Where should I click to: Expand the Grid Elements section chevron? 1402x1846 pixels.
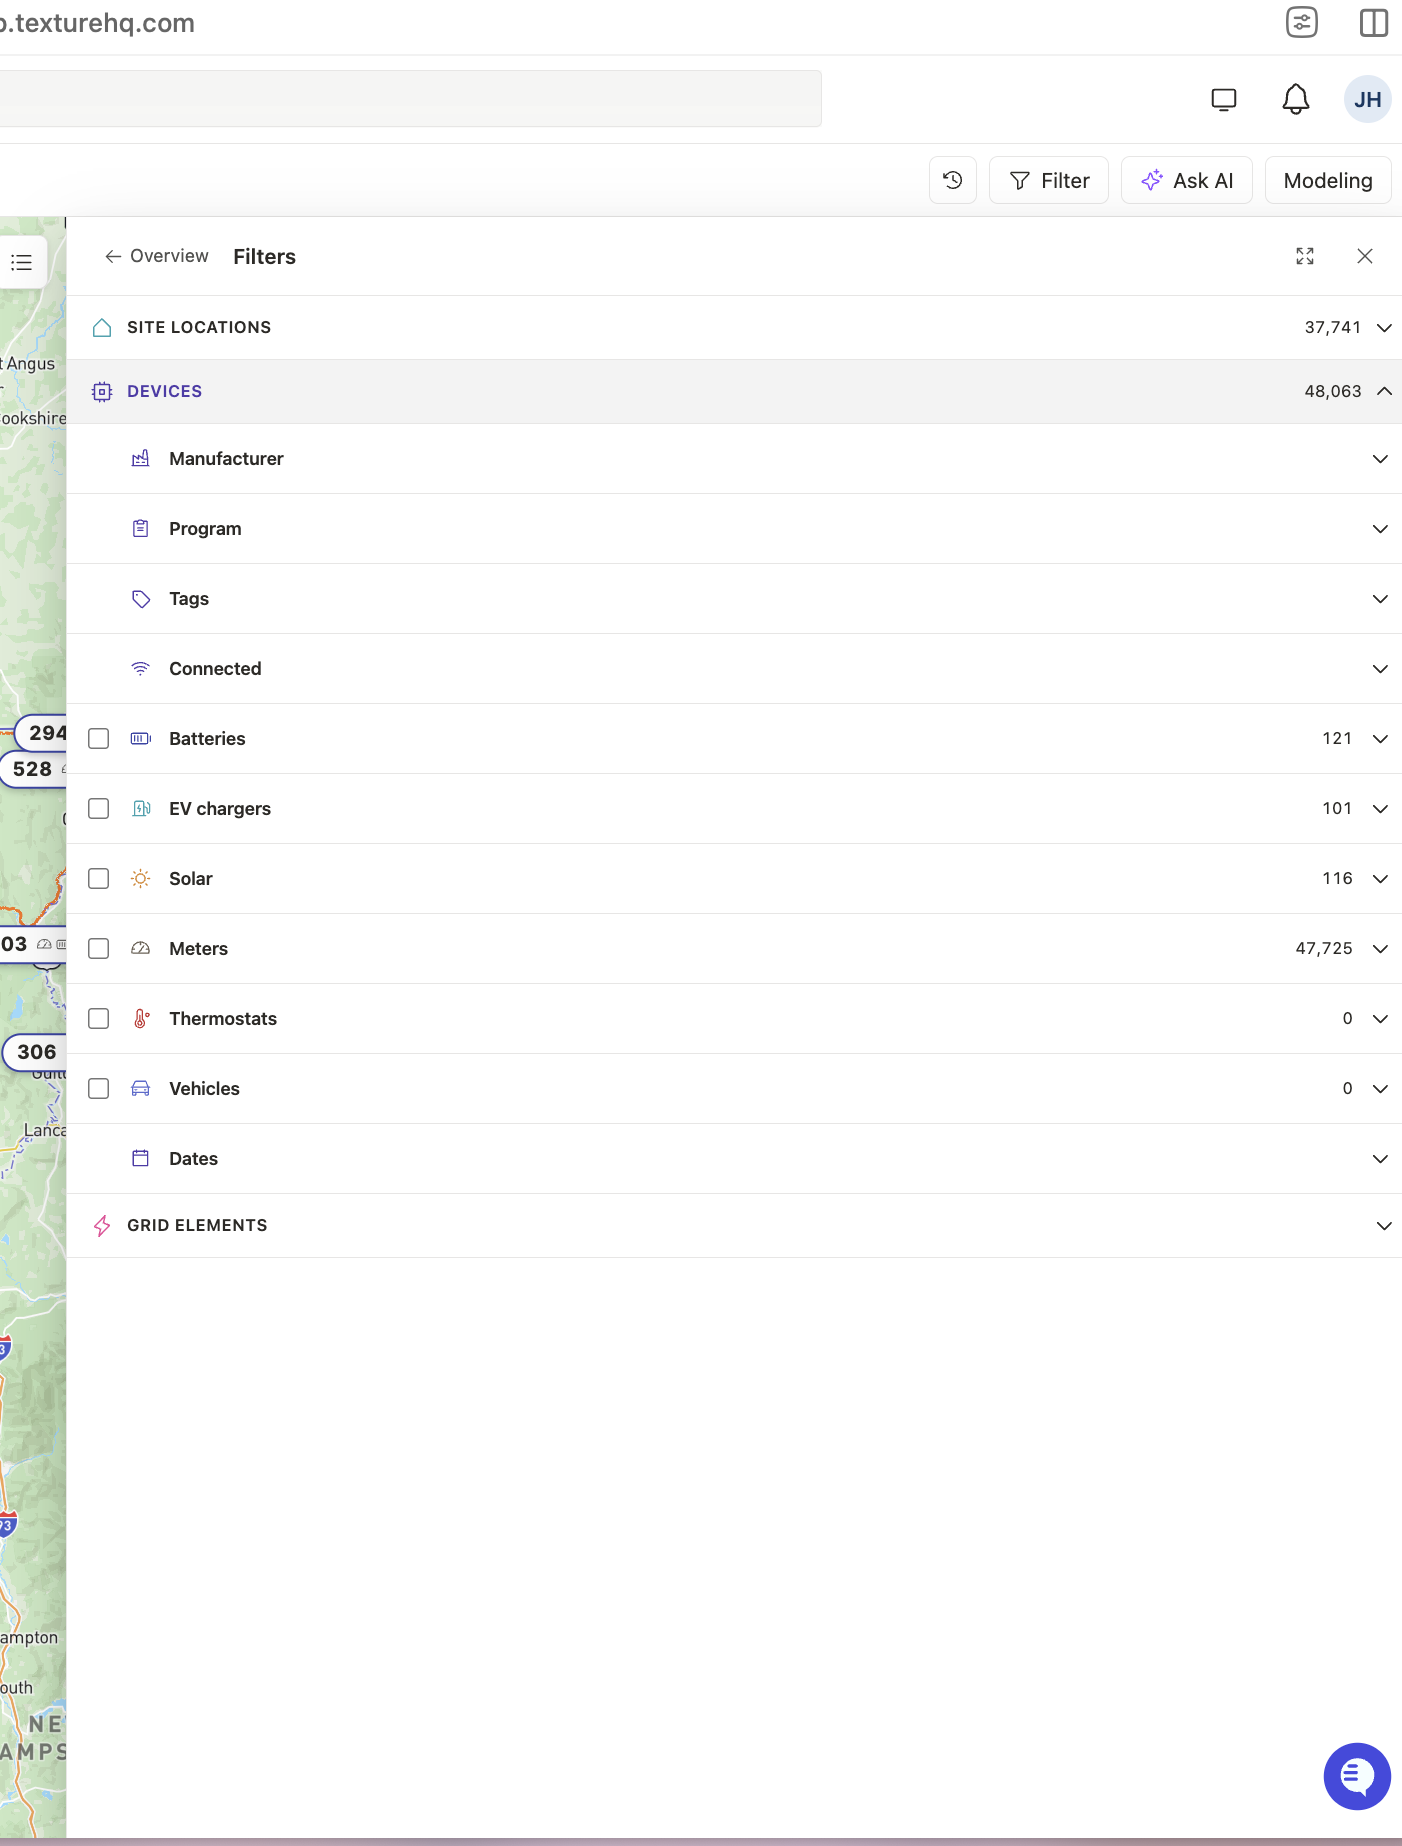tap(1384, 1225)
